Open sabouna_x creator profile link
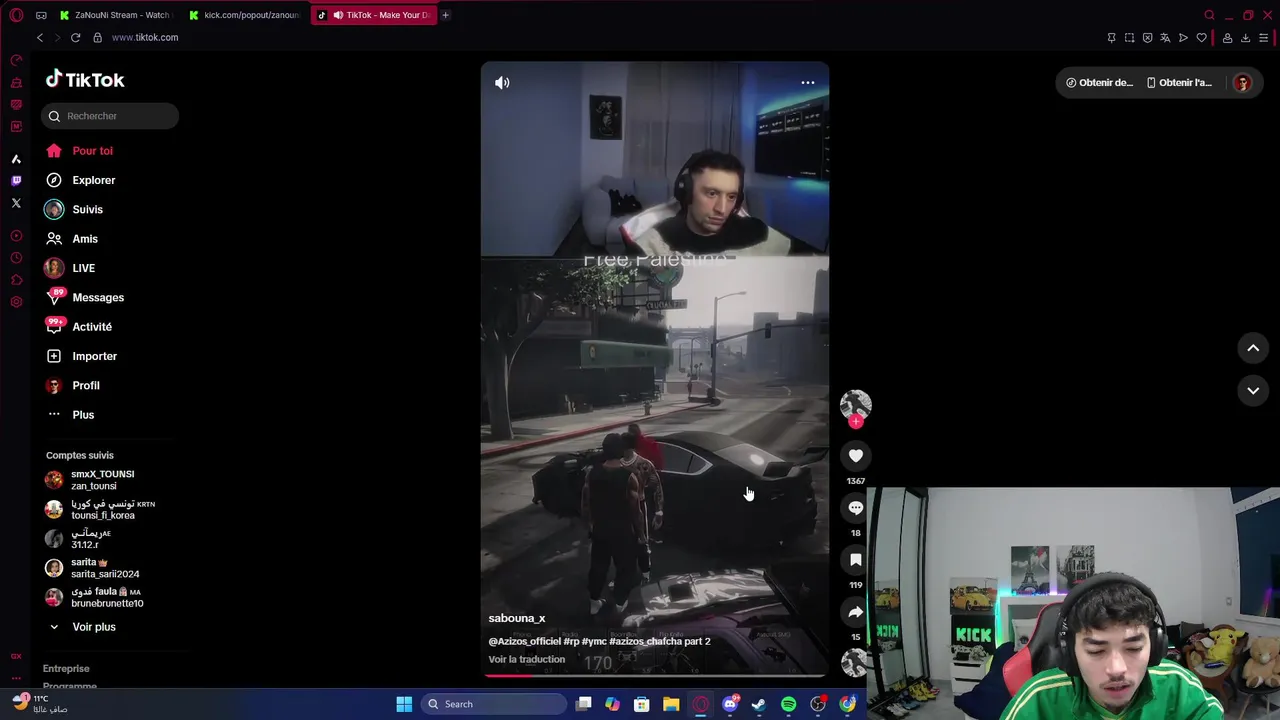 pyautogui.click(x=517, y=619)
